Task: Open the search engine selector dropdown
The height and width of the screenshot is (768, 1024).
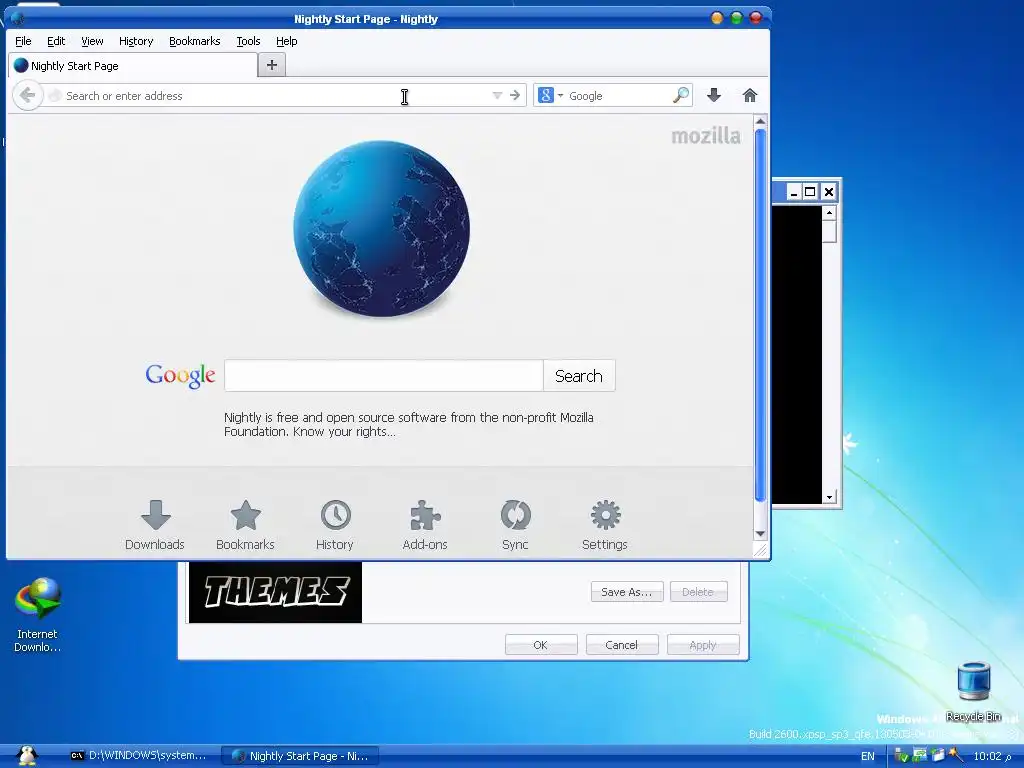Action: (549, 95)
